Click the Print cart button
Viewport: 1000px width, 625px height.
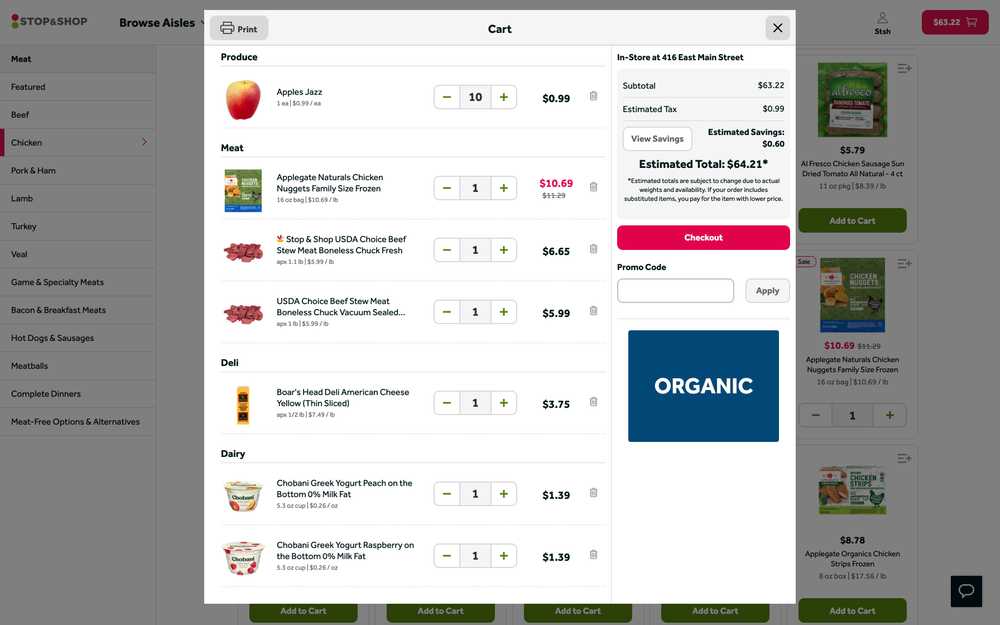pos(239,29)
